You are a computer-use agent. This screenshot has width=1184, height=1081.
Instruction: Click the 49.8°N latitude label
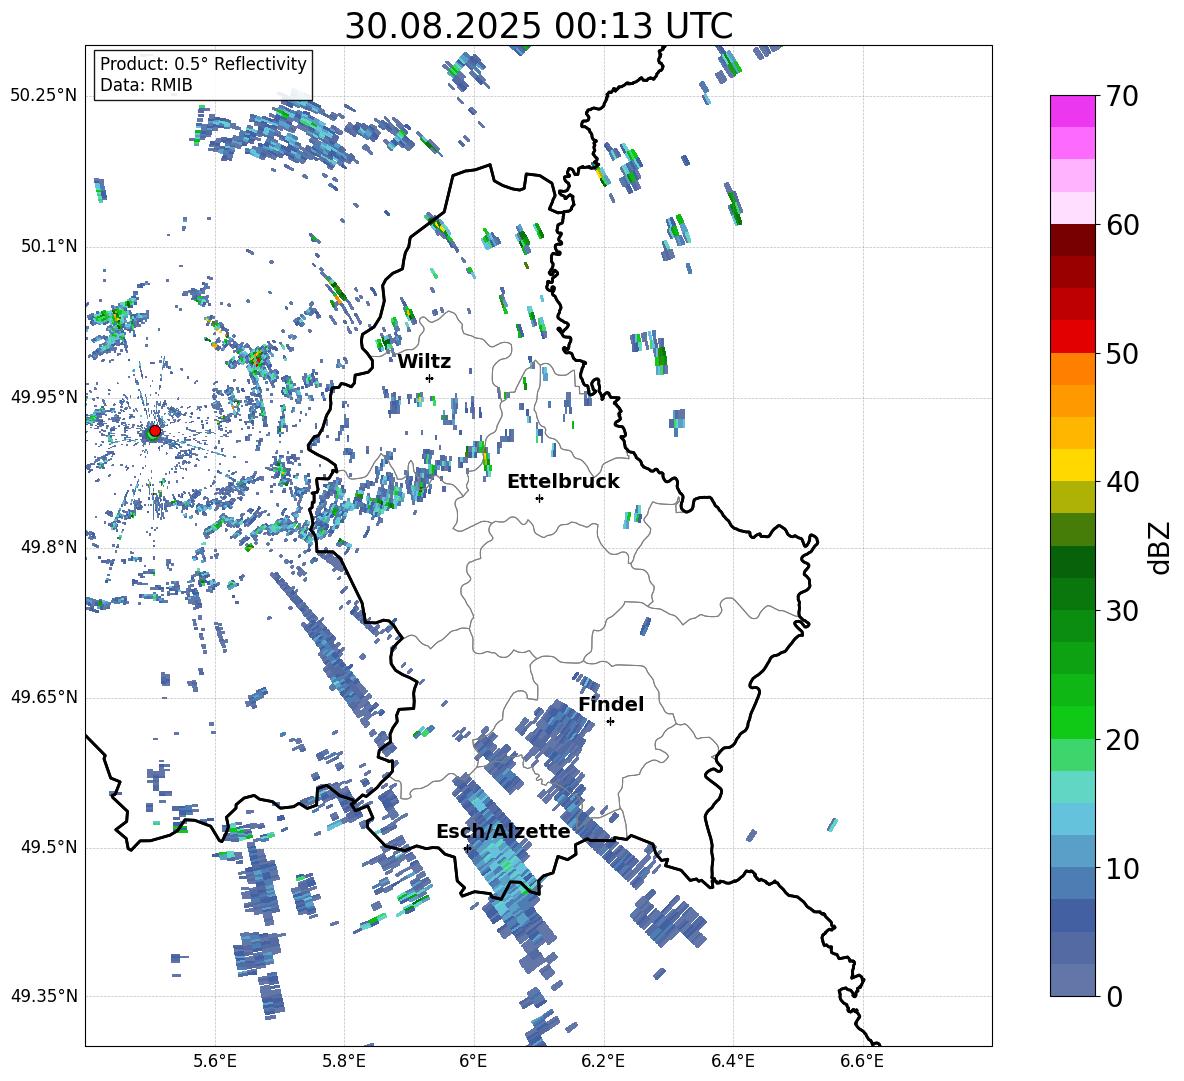(48, 547)
